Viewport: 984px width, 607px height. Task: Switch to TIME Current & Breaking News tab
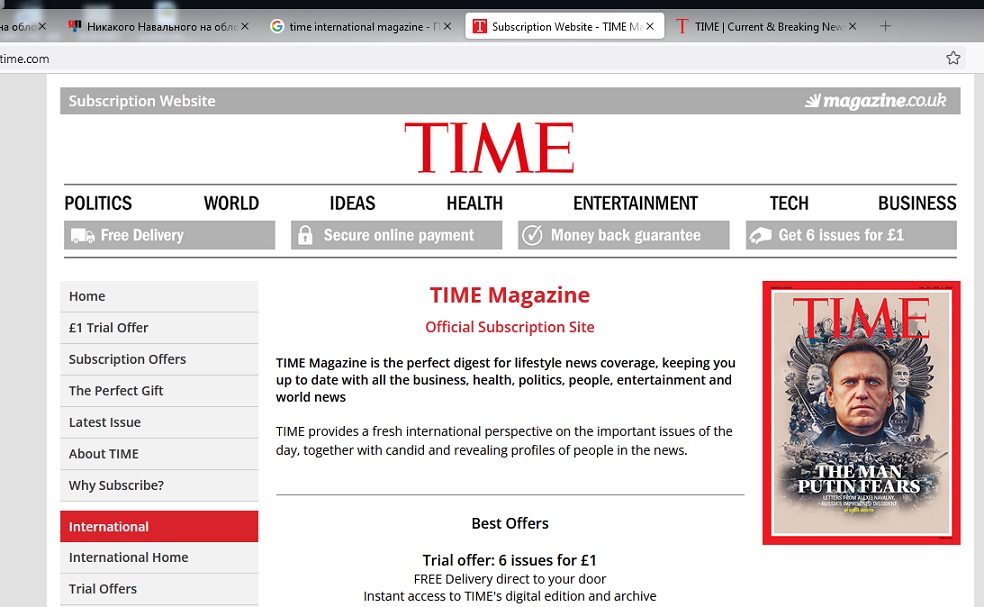[766, 26]
